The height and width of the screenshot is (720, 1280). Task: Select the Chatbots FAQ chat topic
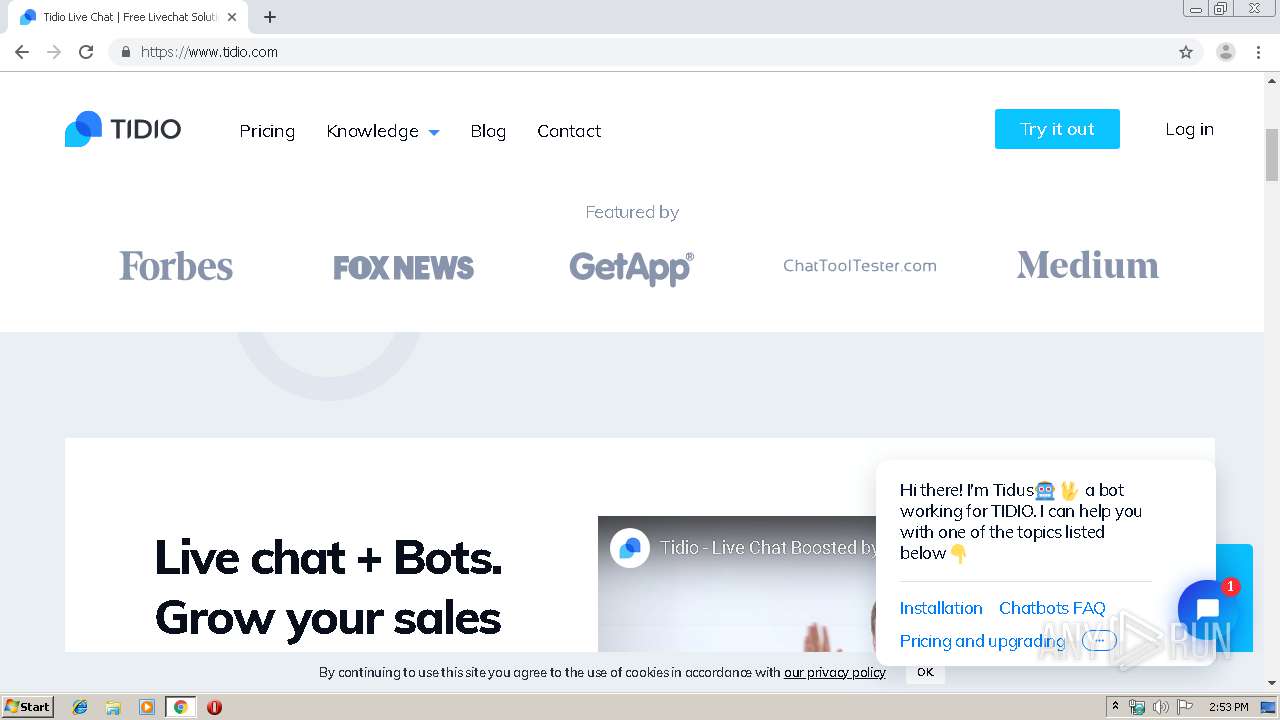pyautogui.click(x=1052, y=608)
